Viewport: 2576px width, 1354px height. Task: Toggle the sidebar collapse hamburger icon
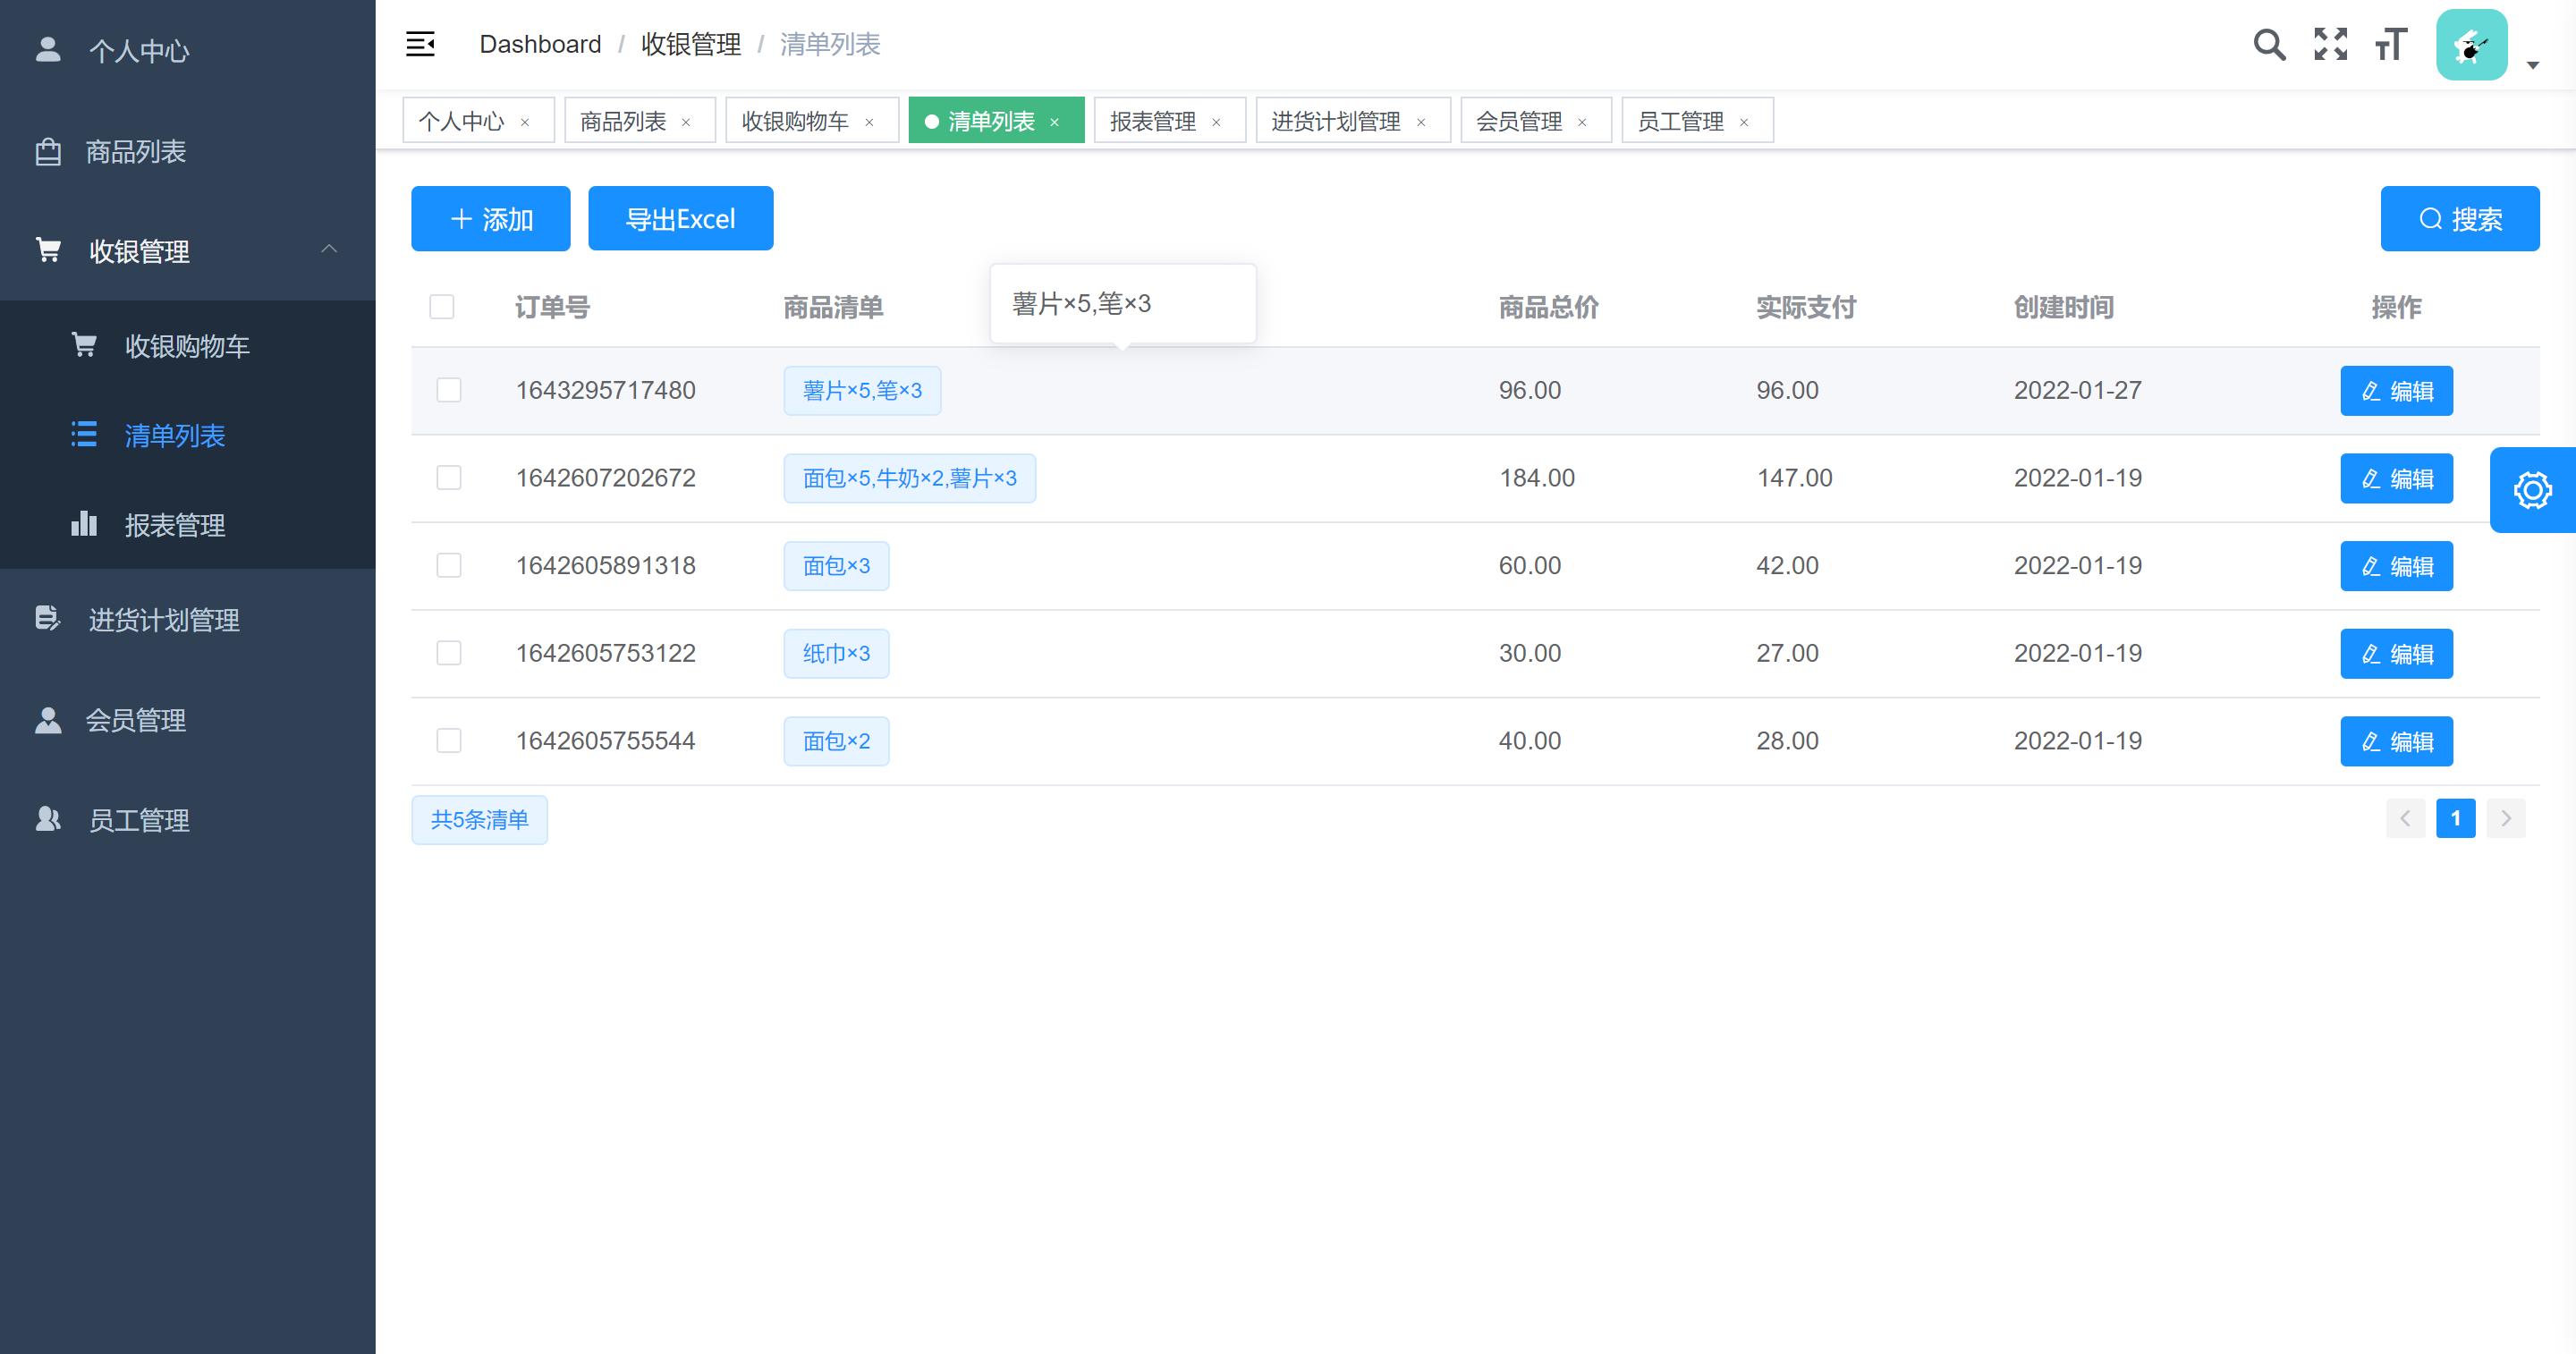tap(420, 44)
